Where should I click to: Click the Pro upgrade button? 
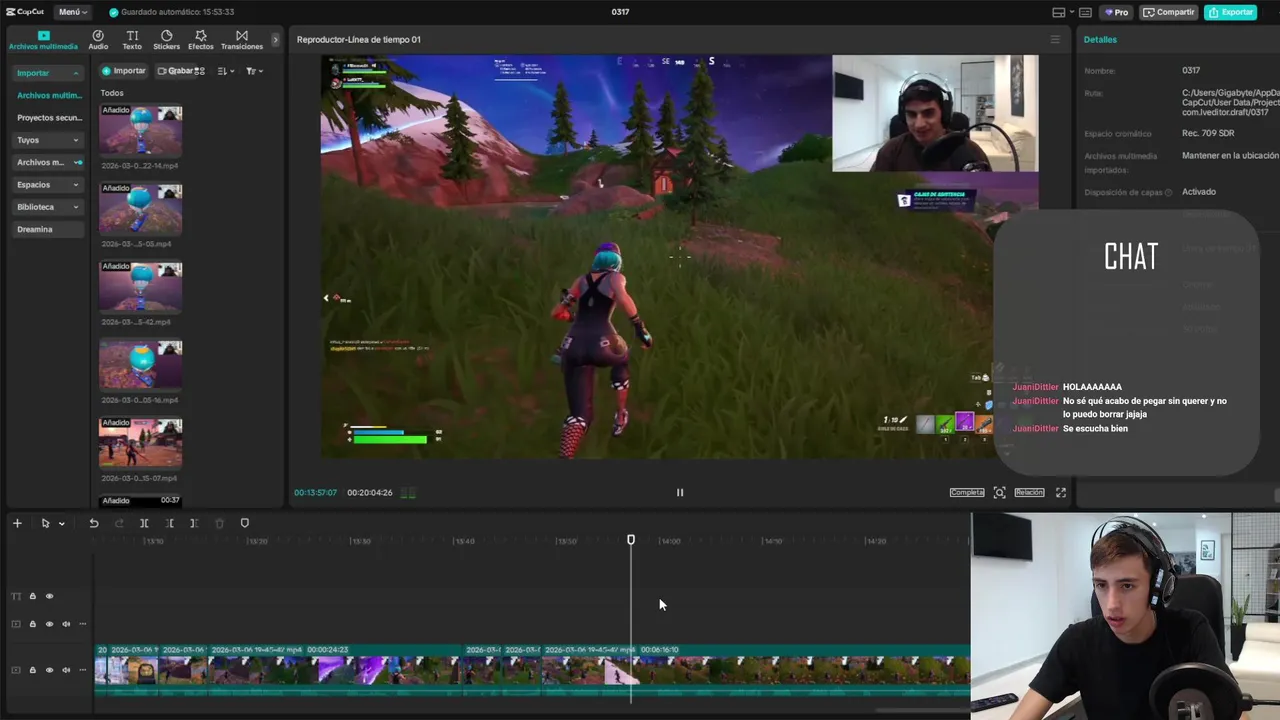(1116, 12)
